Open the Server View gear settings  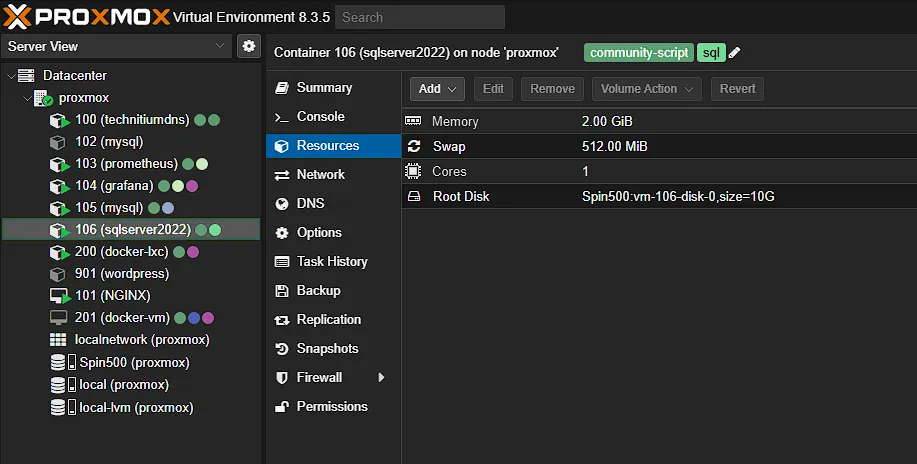coord(249,46)
